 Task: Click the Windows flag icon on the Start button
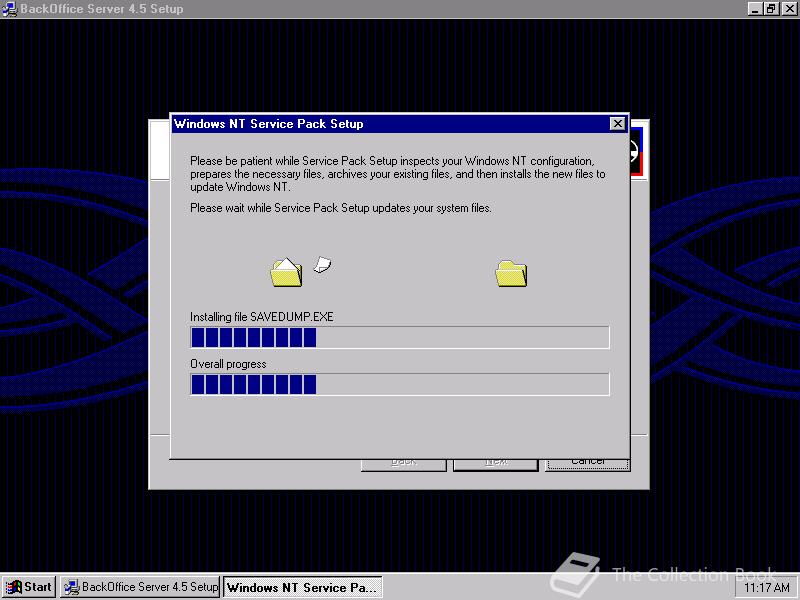(x=14, y=587)
